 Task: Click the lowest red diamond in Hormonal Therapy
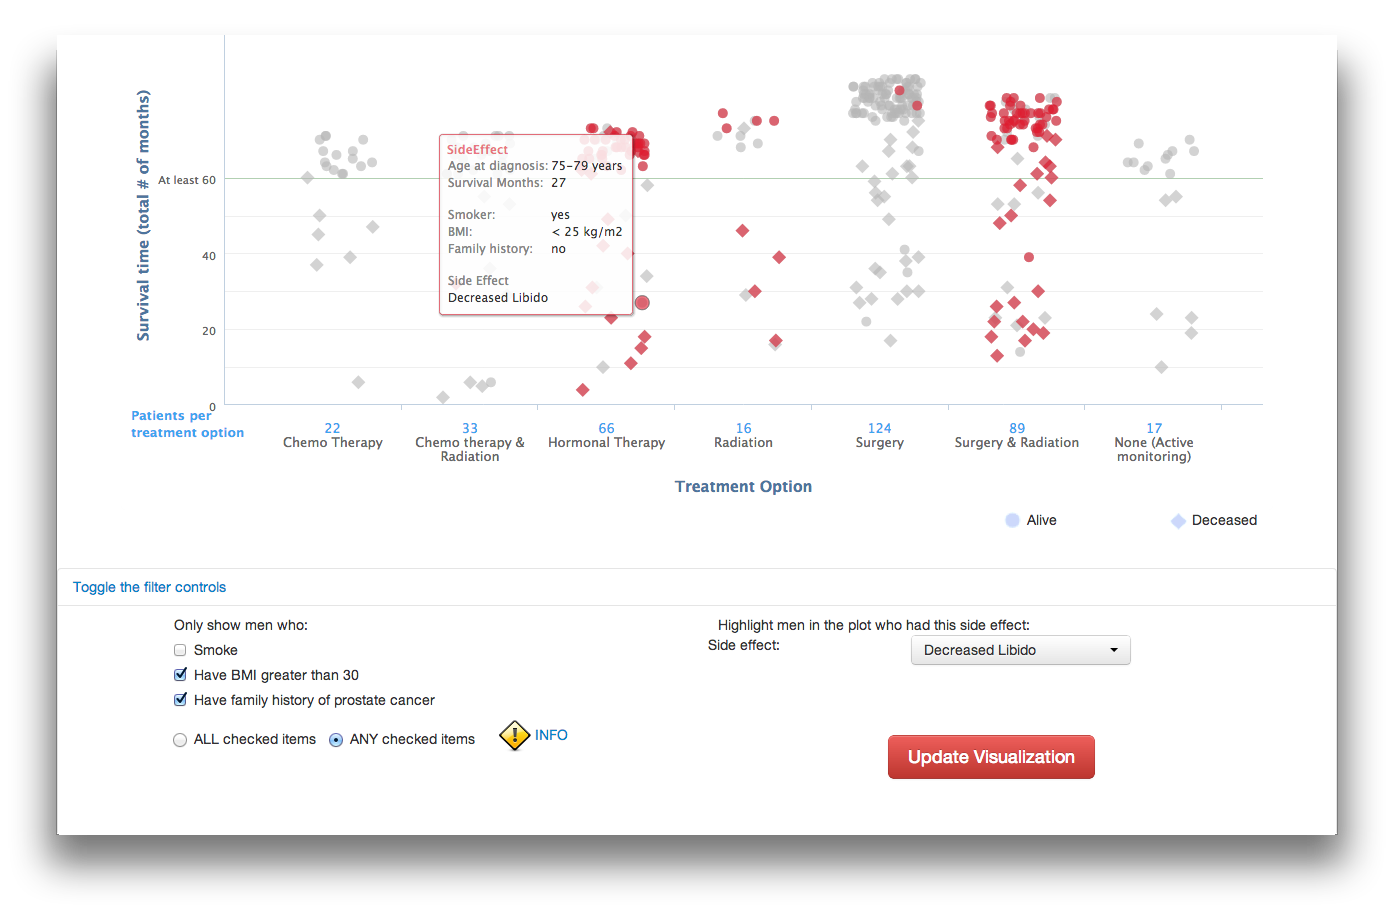[x=582, y=389]
